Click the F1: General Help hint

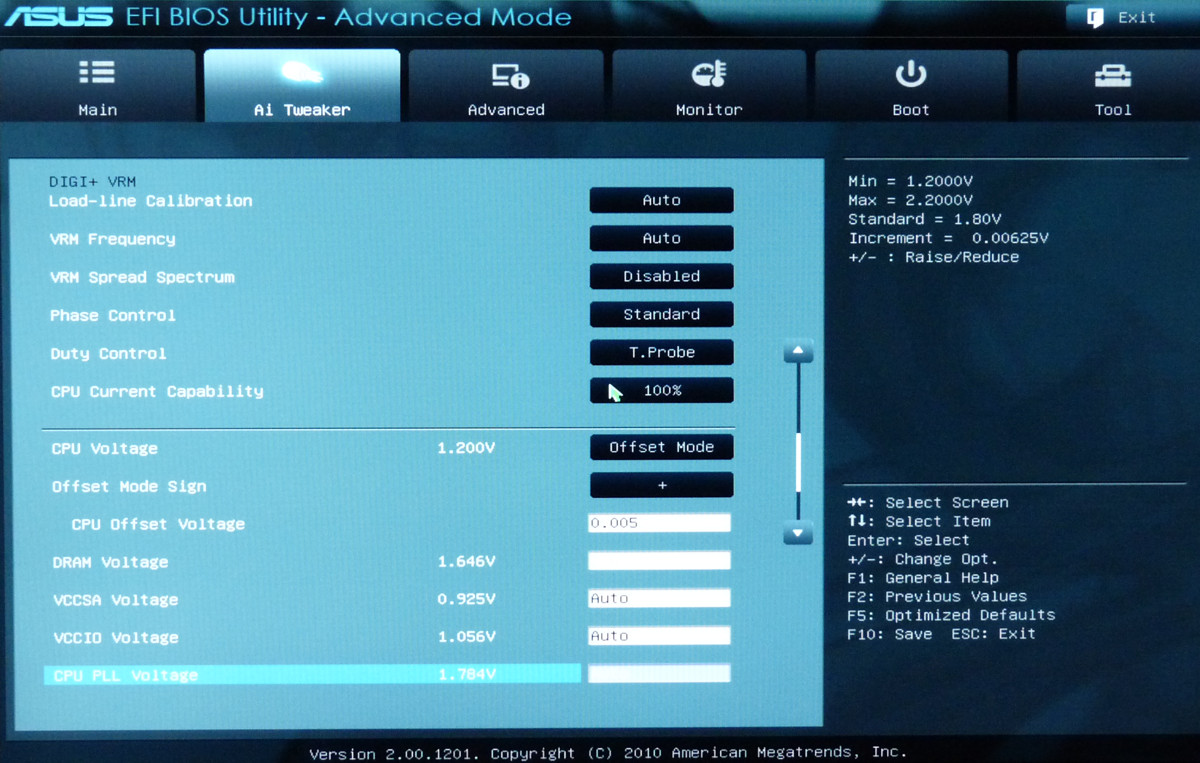(922, 578)
